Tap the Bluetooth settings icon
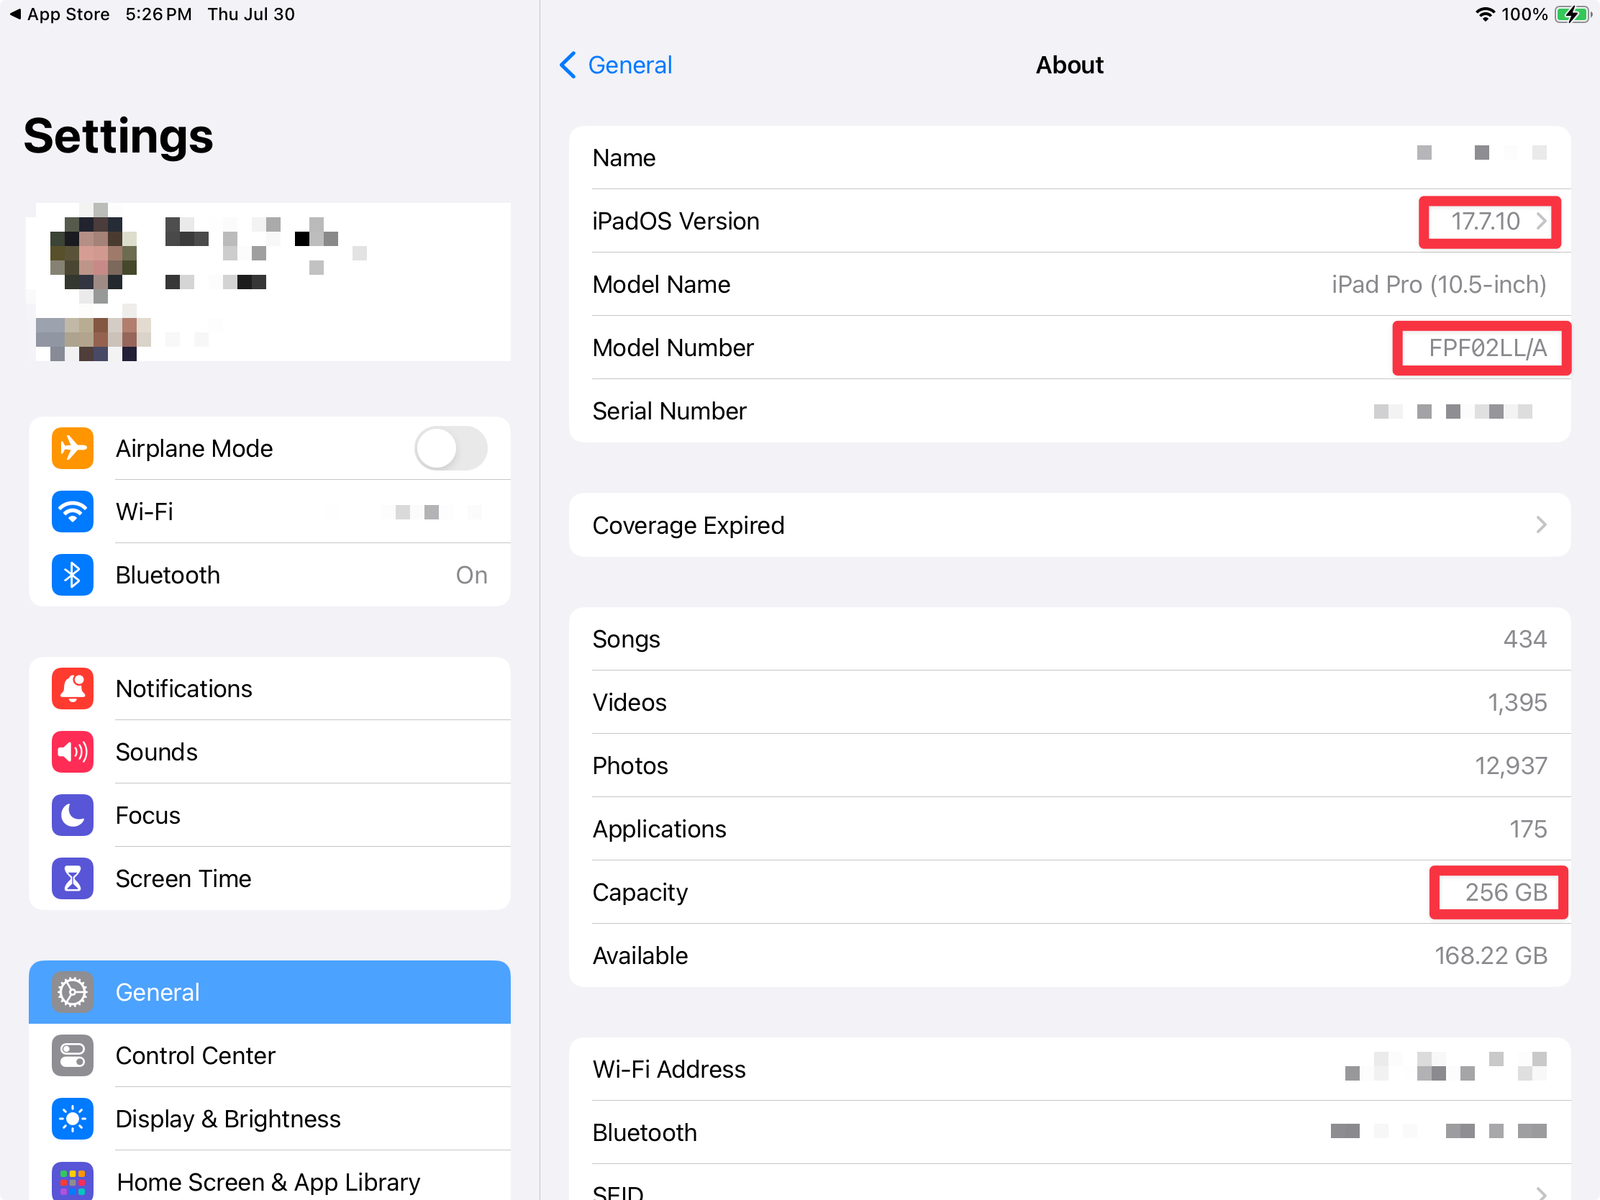Screen dimensions: 1600x1200 click(73, 575)
